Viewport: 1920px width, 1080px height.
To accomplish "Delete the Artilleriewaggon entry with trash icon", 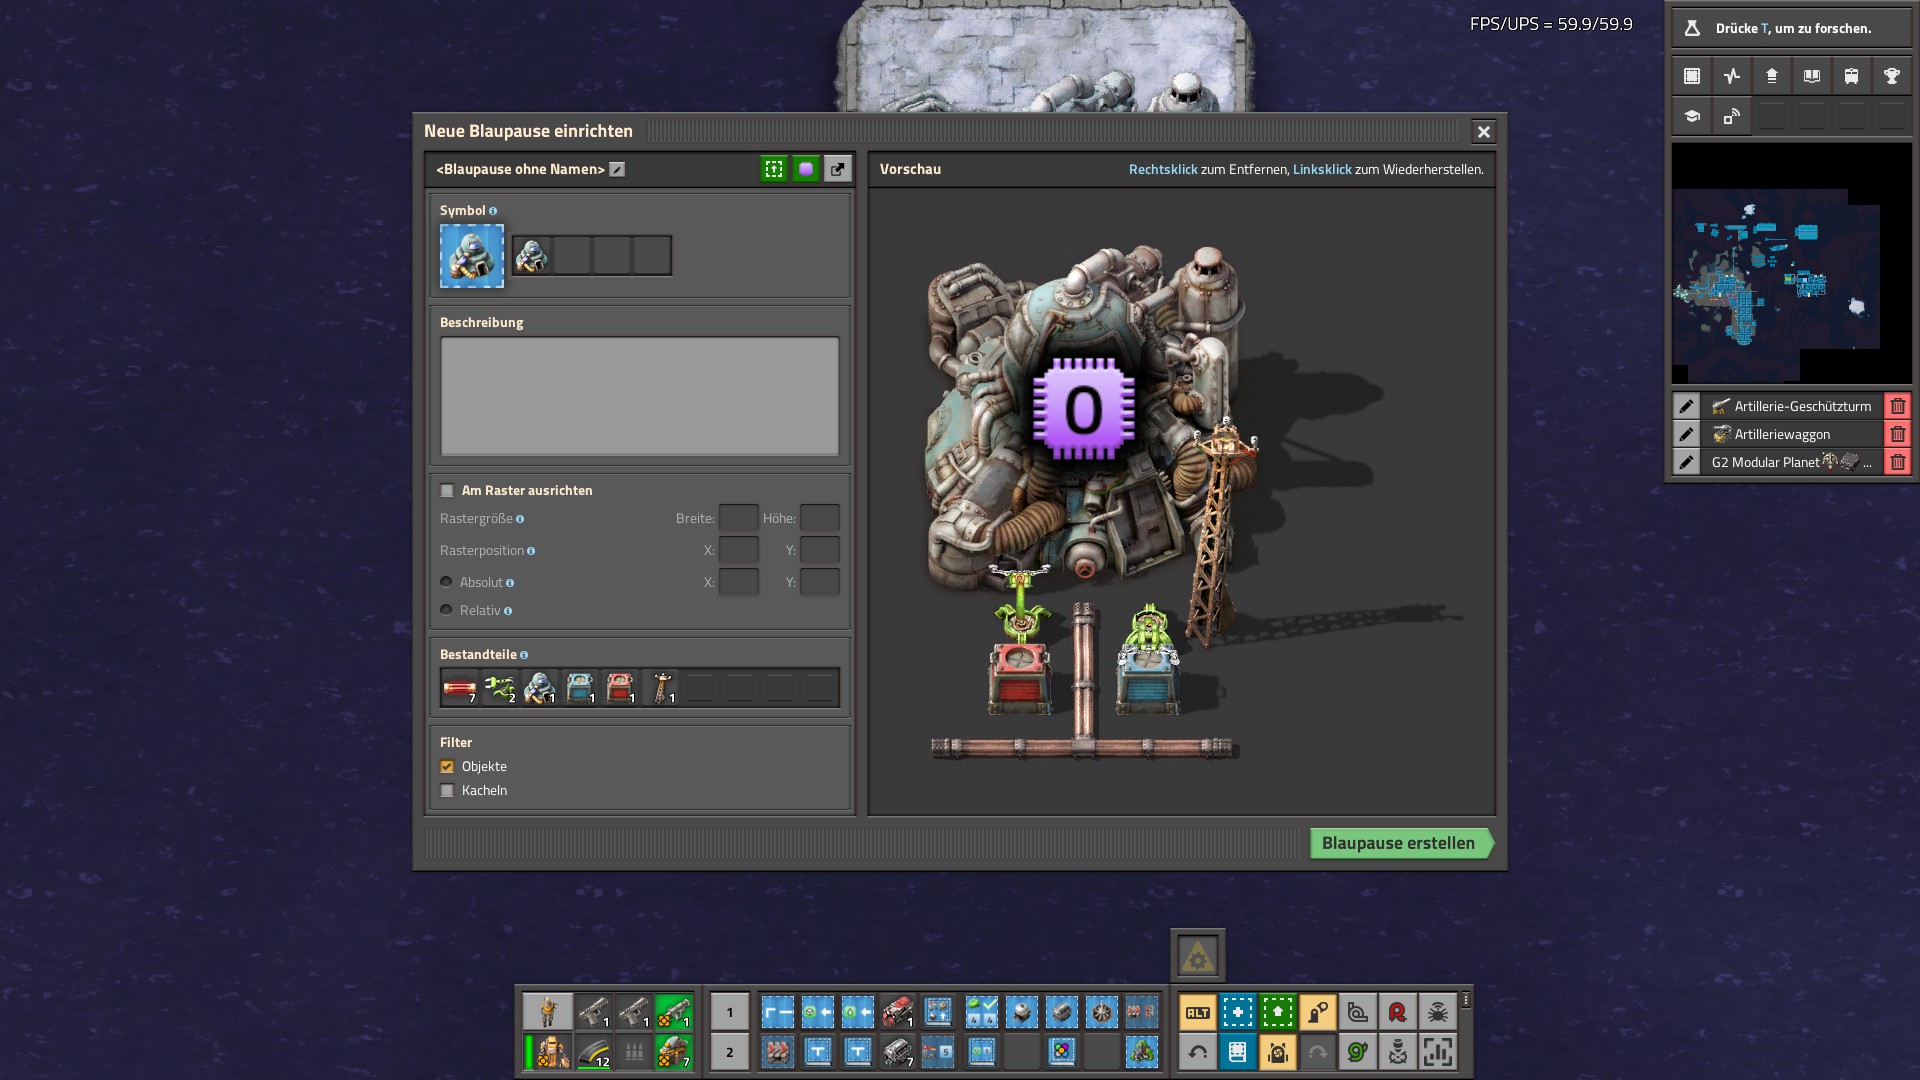I will (1897, 434).
